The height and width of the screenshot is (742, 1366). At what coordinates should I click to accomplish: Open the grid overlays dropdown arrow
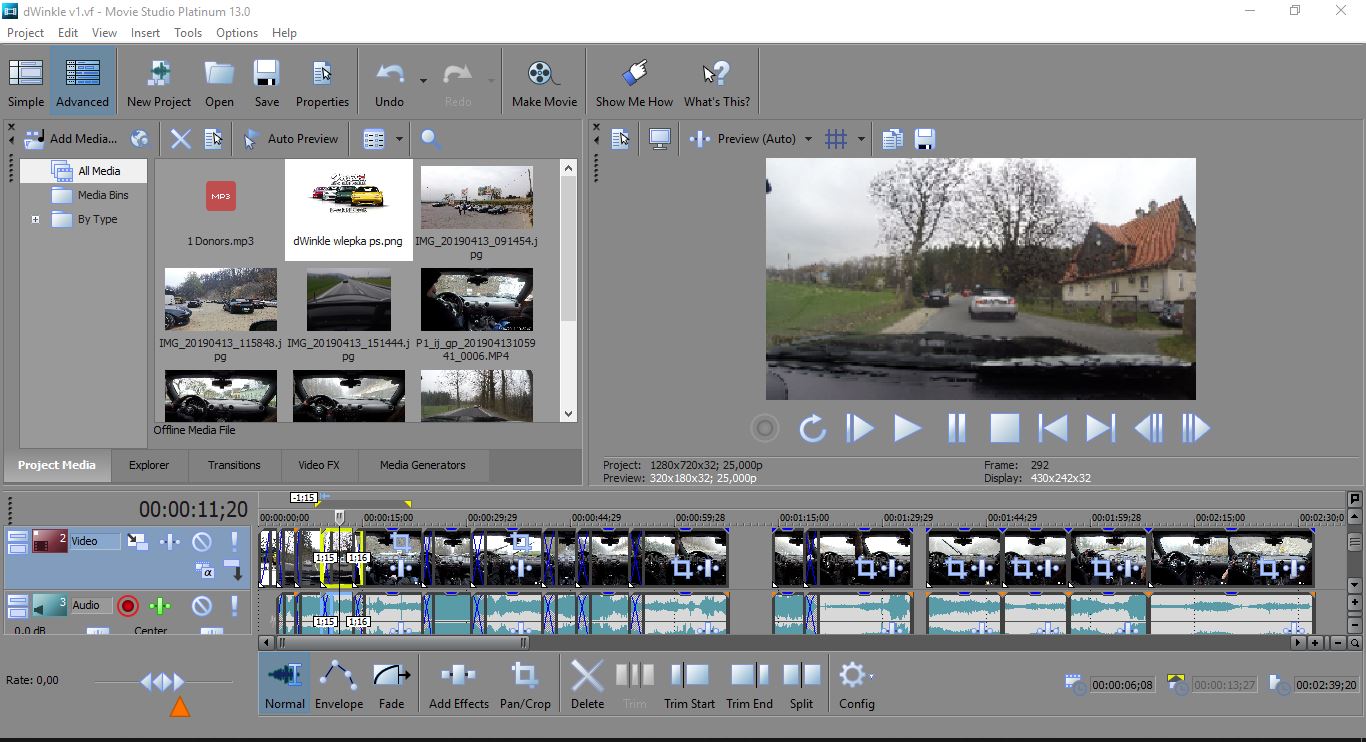point(861,139)
